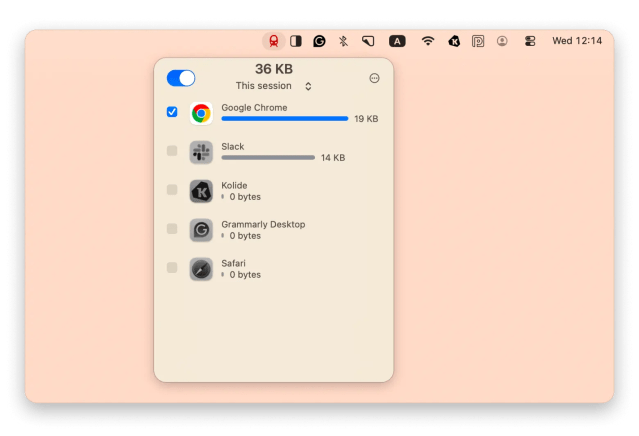The height and width of the screenshot is (436, 639).
Task: Click the Kolide menu bar icon
Action: tap(454, 41)
